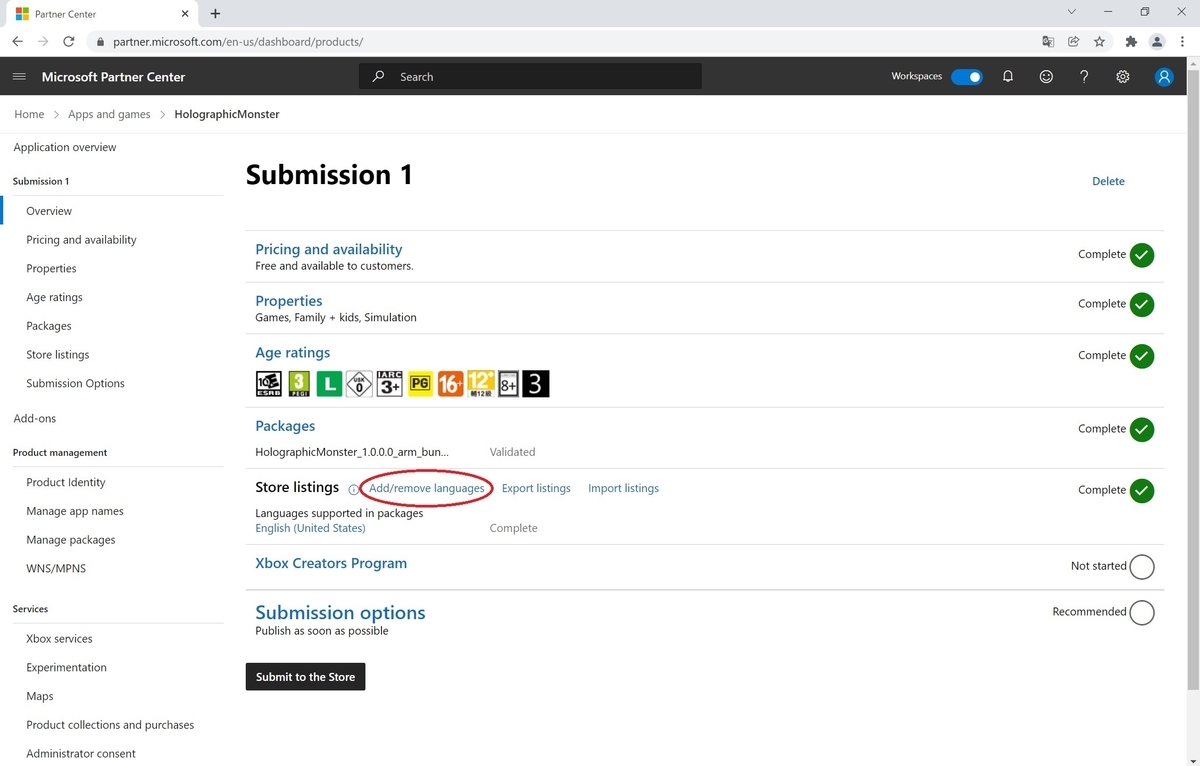The width and height of the screenshot is (1200, 766).
Task: Open the account profile avatar
Action: click(1164, 77)
